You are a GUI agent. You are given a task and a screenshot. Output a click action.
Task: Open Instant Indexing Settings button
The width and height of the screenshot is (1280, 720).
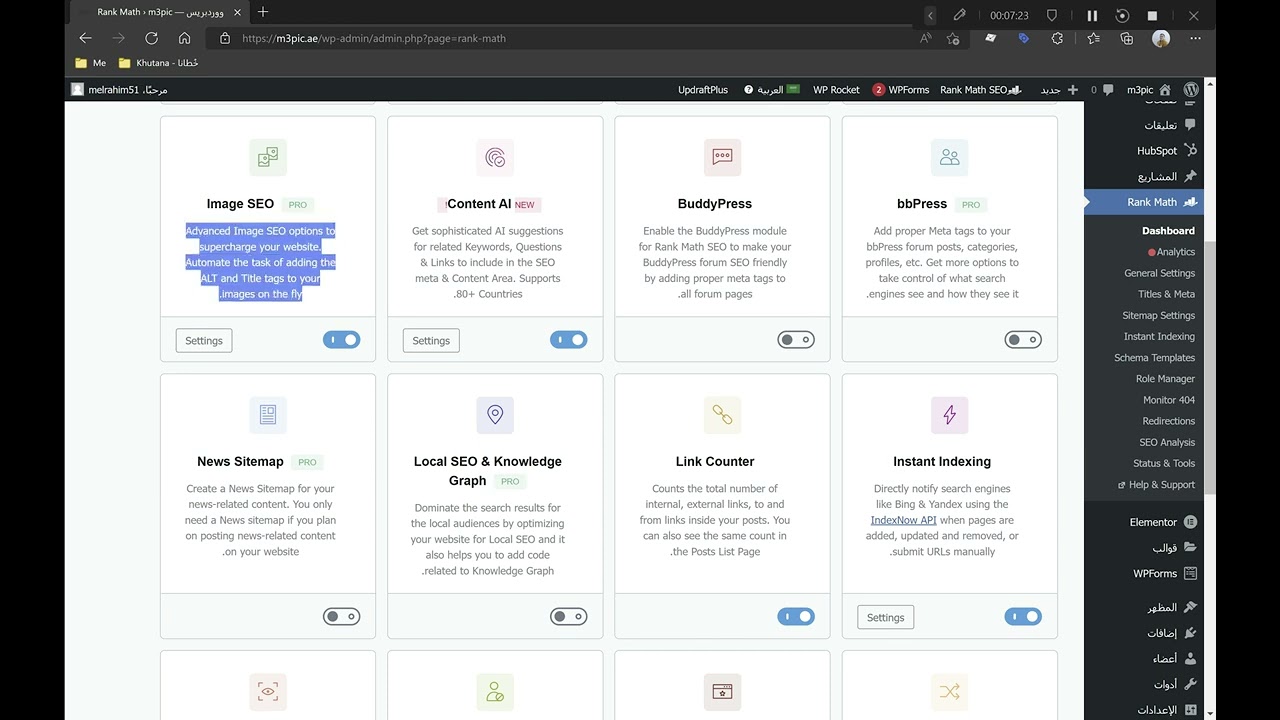pos(885,617)
